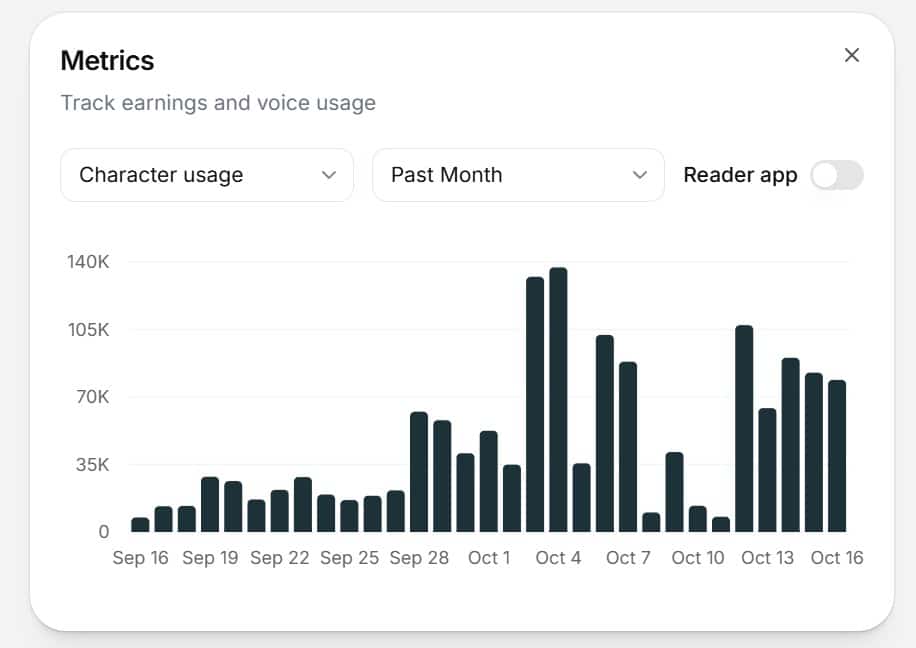Click the Sep 16 date label
Screen dimensions: 916x648
click(x=141, y=558)
